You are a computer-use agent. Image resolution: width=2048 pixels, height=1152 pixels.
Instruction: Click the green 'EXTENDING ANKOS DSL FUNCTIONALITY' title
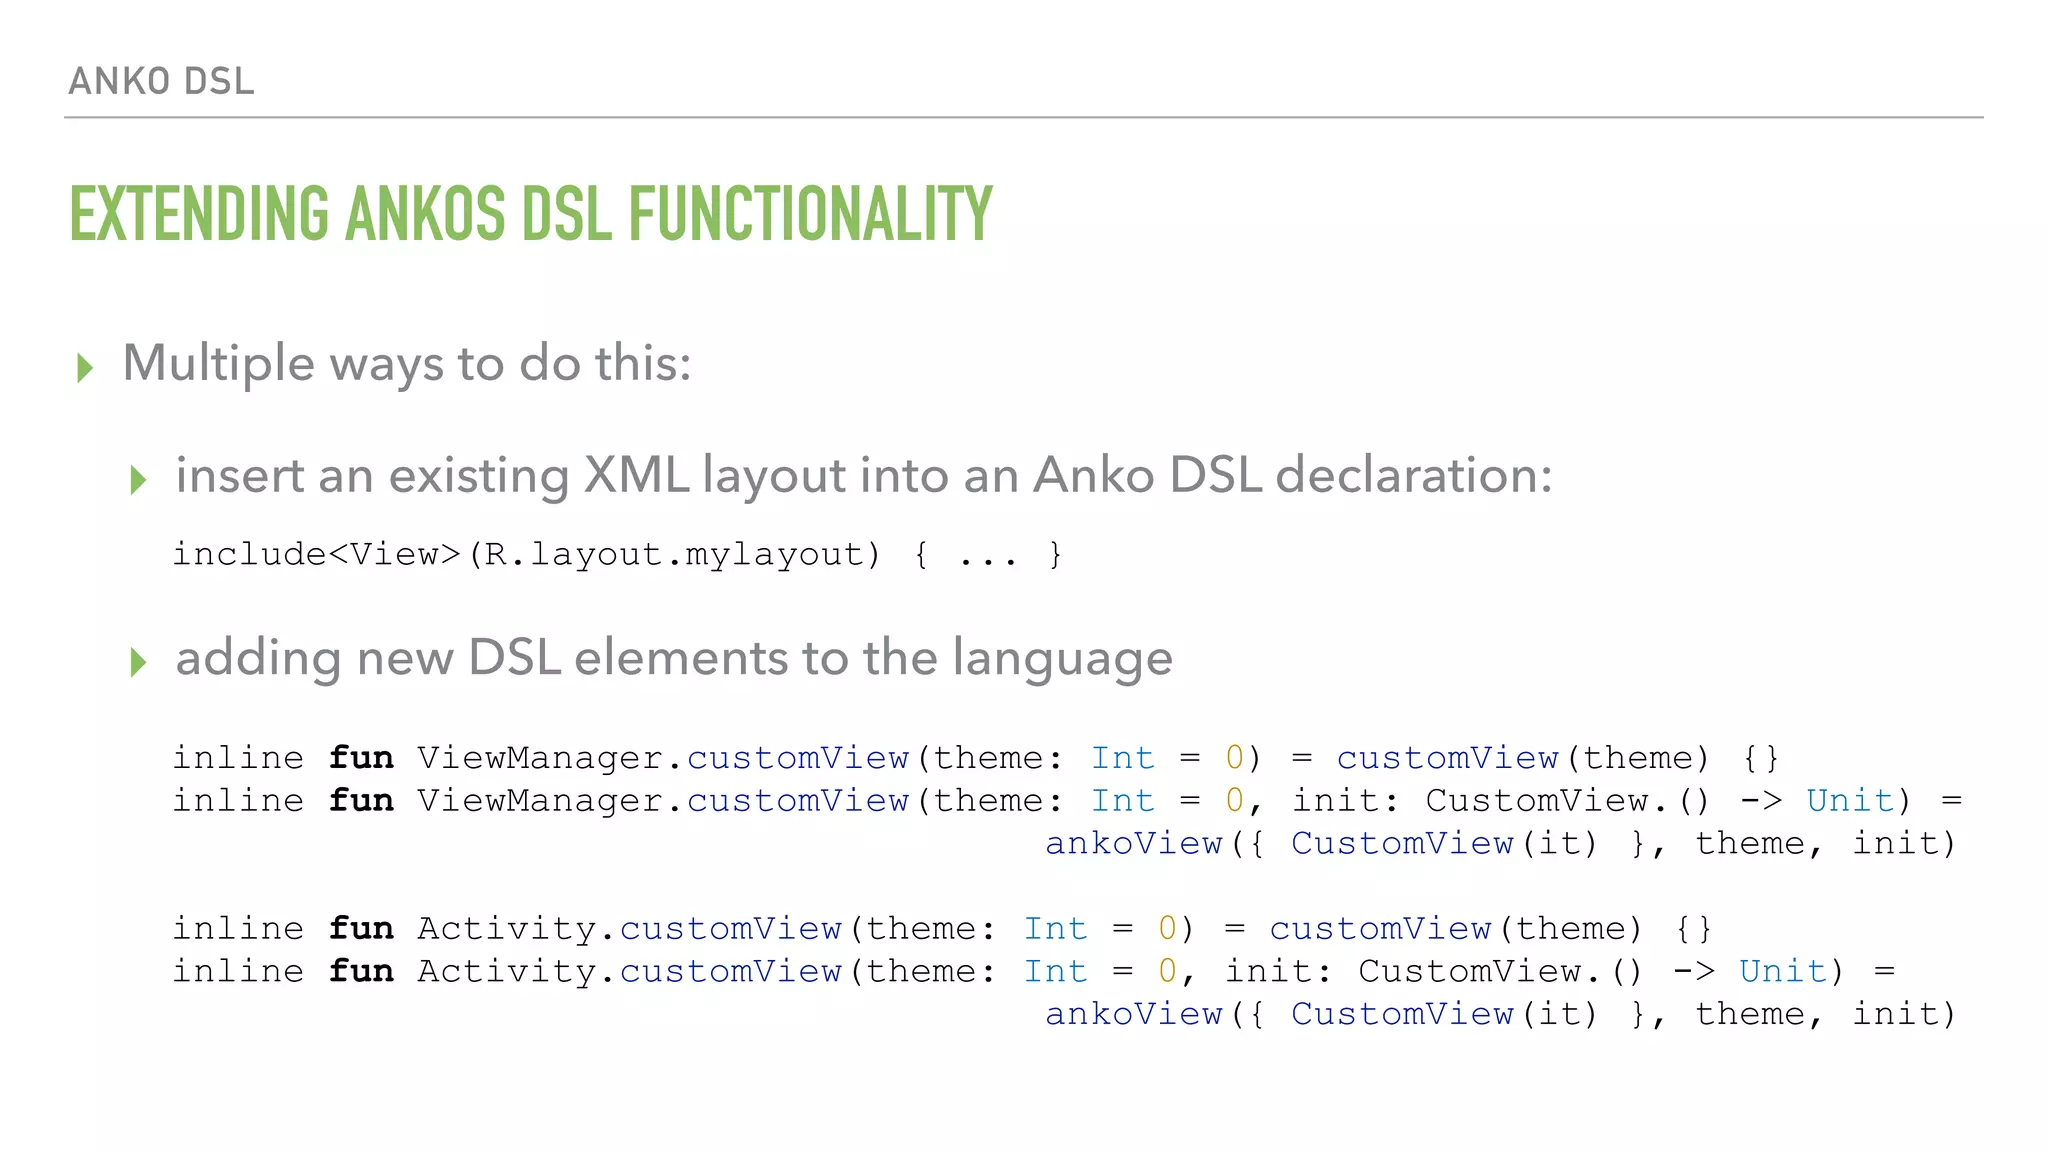pos(530,214)
